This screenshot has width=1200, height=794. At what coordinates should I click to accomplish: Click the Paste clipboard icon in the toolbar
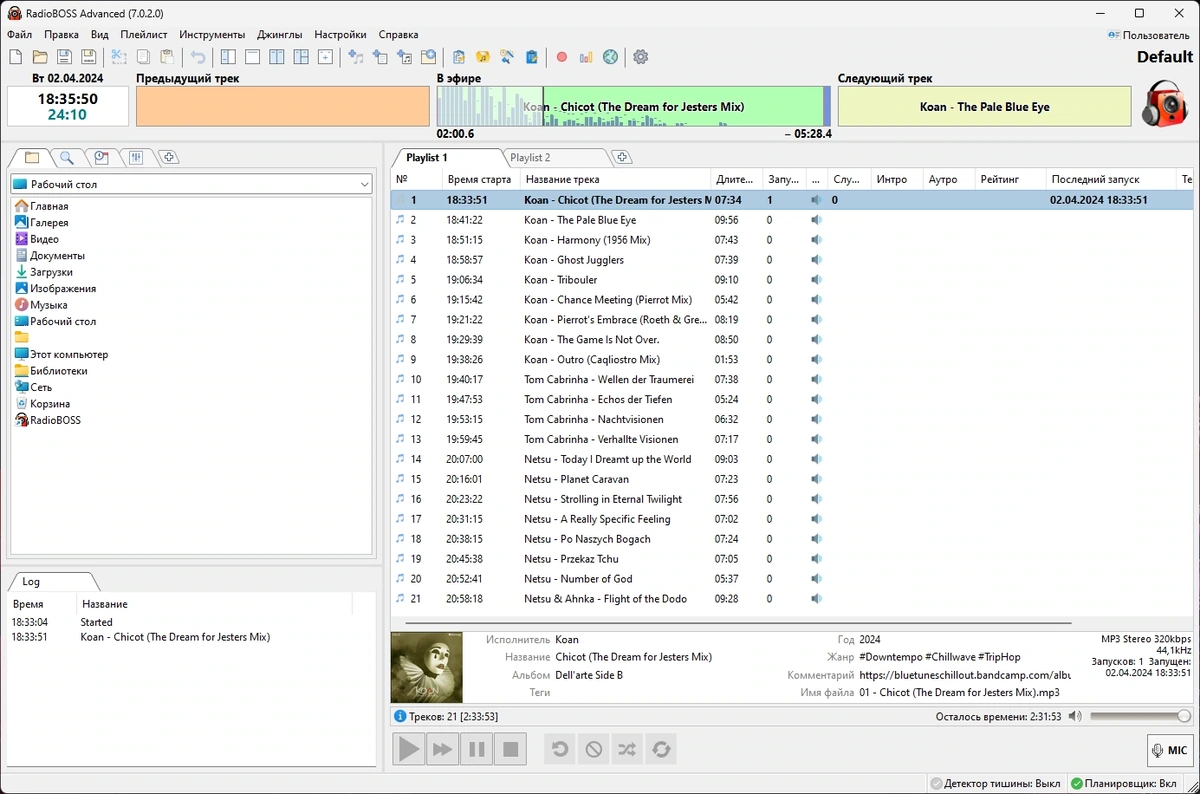click(168, 57)
